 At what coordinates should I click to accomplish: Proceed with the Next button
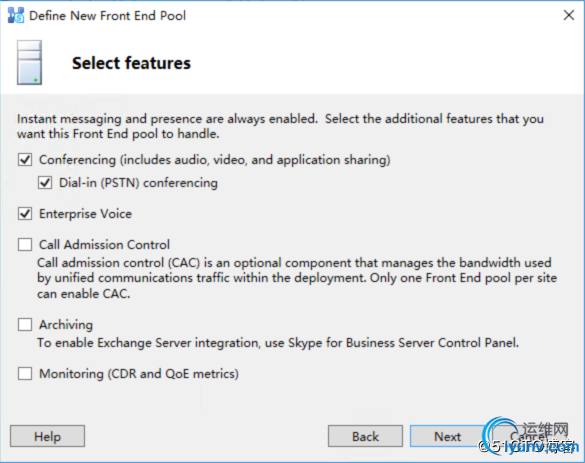(x=447, y=436)
